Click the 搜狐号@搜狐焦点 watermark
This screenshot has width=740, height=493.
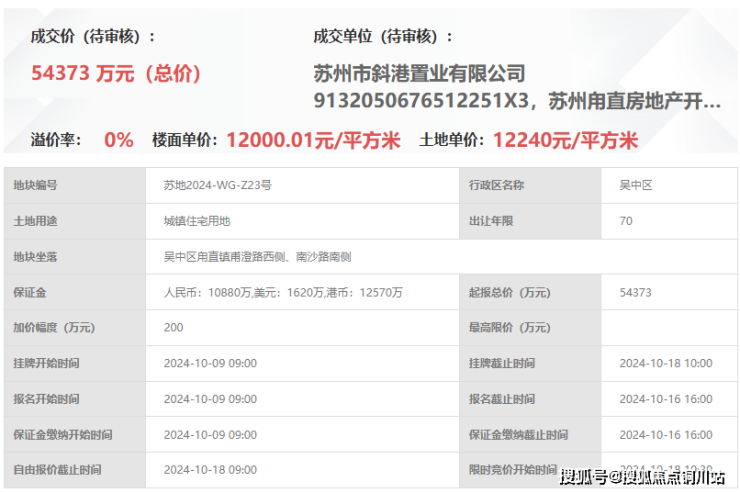tap(642, 477)
